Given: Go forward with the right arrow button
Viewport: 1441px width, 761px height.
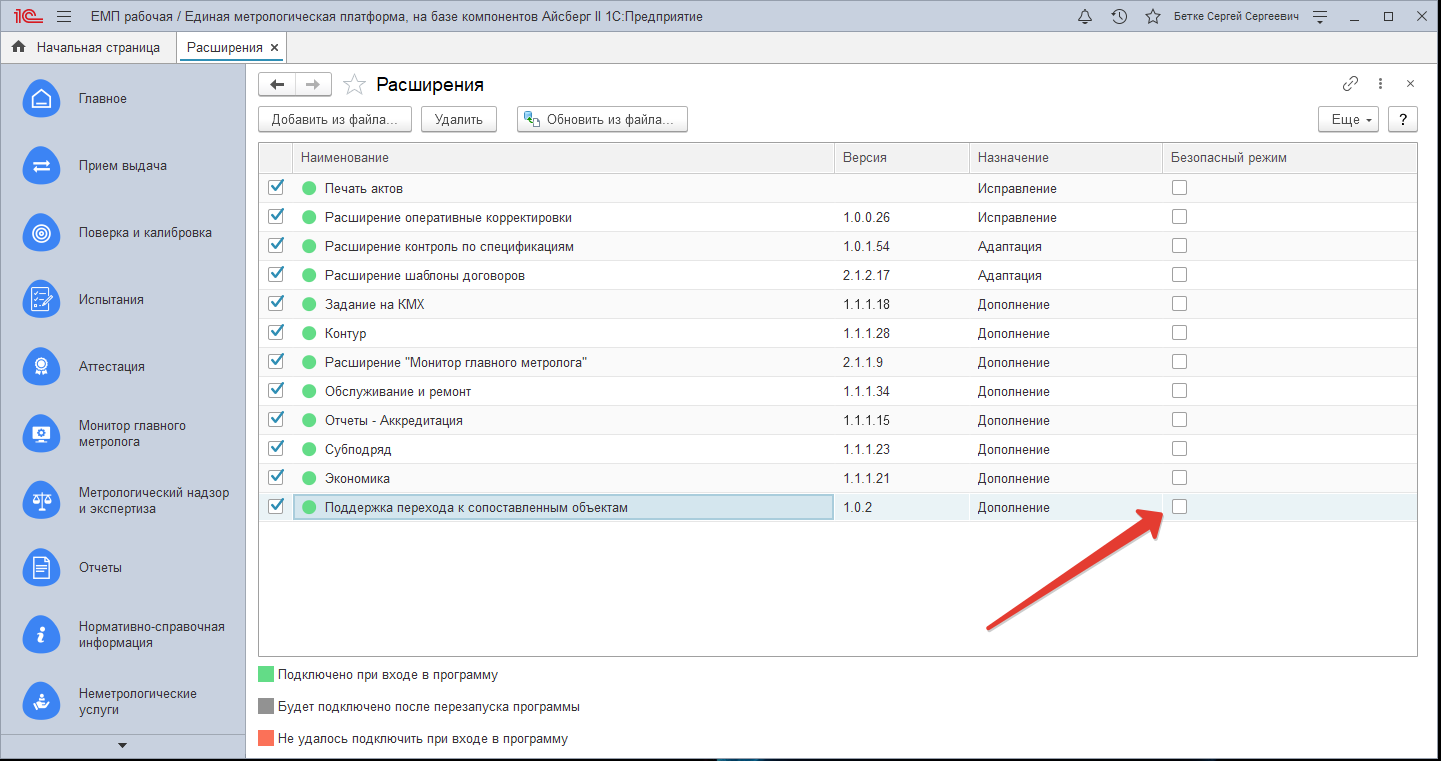Looking at the screenshot, I should (x=313, y=85).
